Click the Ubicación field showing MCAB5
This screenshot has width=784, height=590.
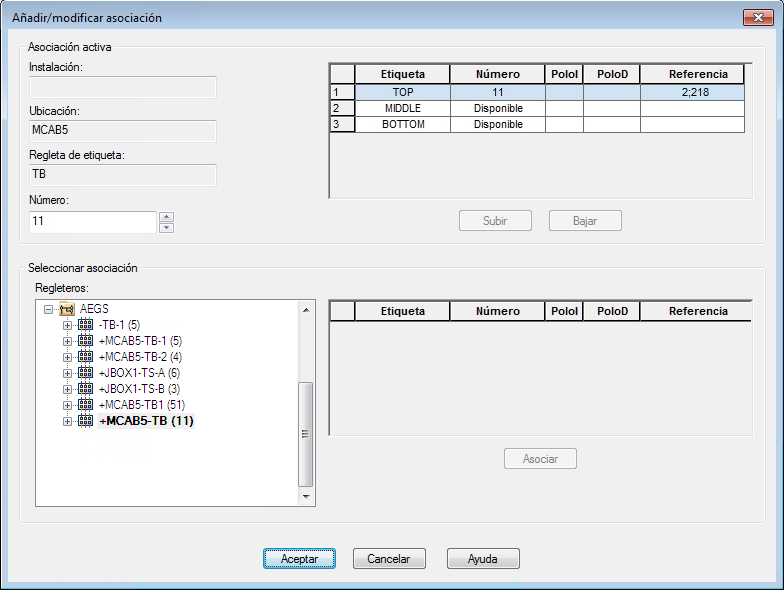pos(123,131)
